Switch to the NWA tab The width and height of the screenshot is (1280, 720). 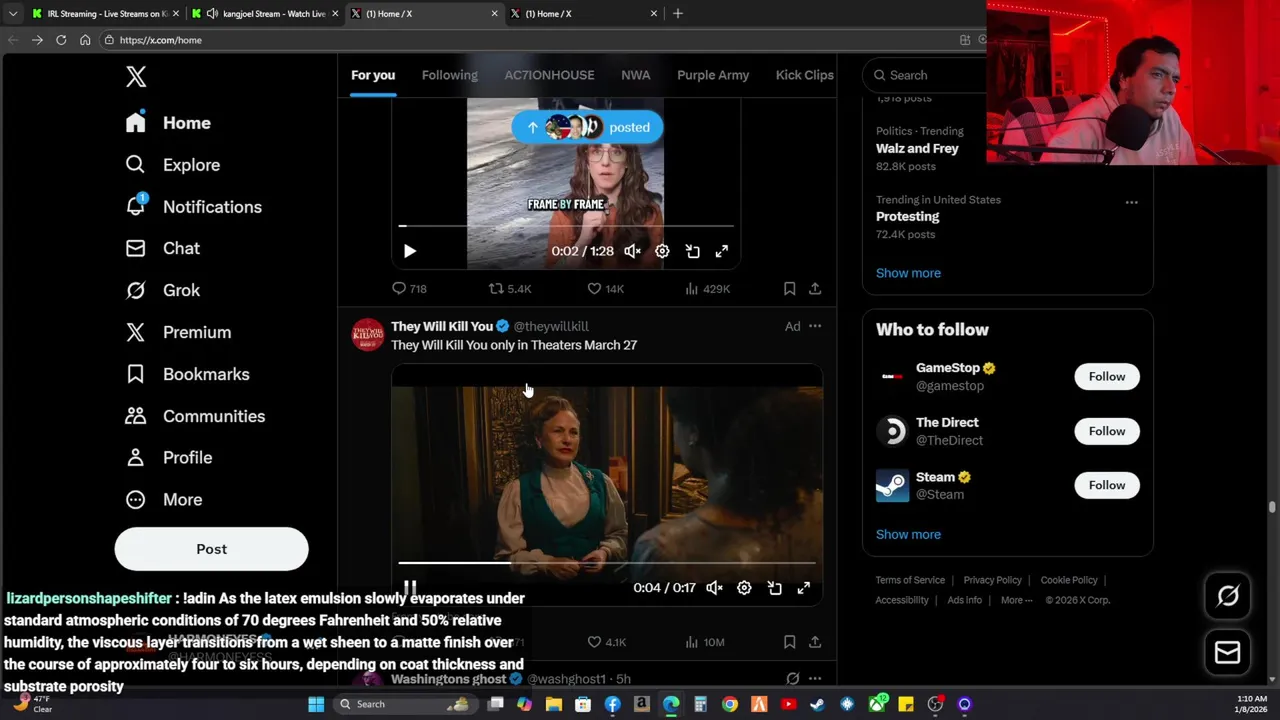point(635,75)
